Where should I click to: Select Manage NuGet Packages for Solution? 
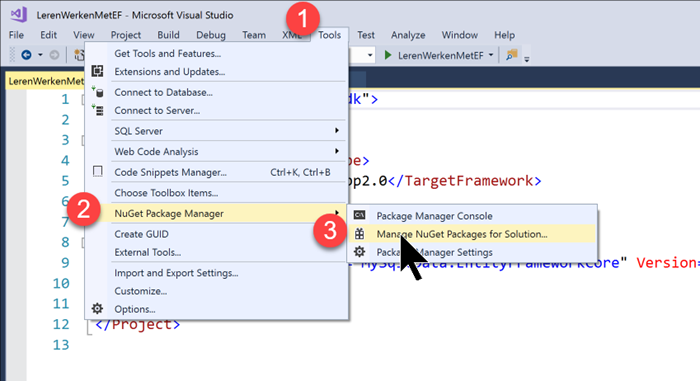[x=473, y=234]
